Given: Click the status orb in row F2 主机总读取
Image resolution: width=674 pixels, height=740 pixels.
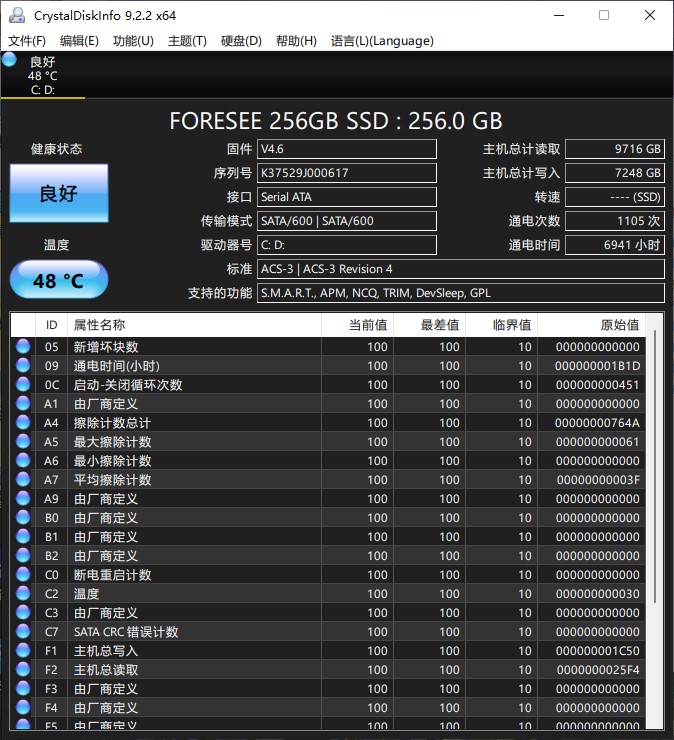Looking at the screenshot, I should [x=23, y=669].
